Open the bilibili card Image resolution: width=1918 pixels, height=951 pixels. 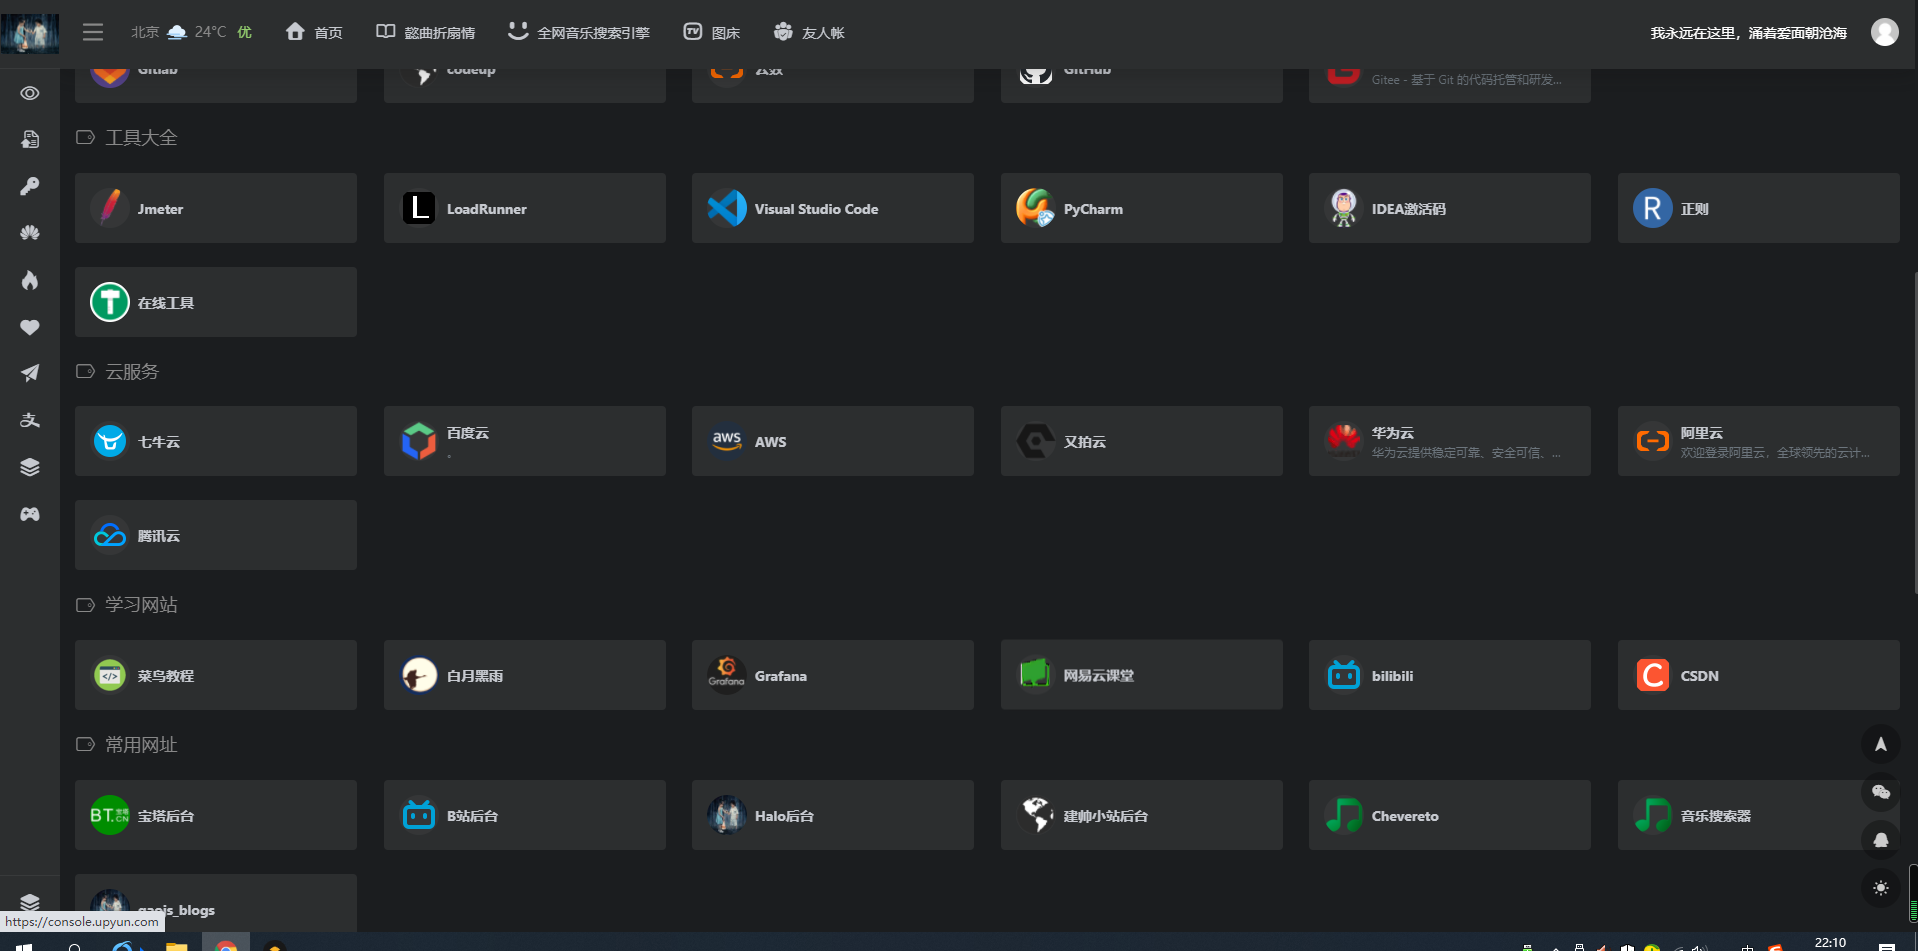[1450, 675]
